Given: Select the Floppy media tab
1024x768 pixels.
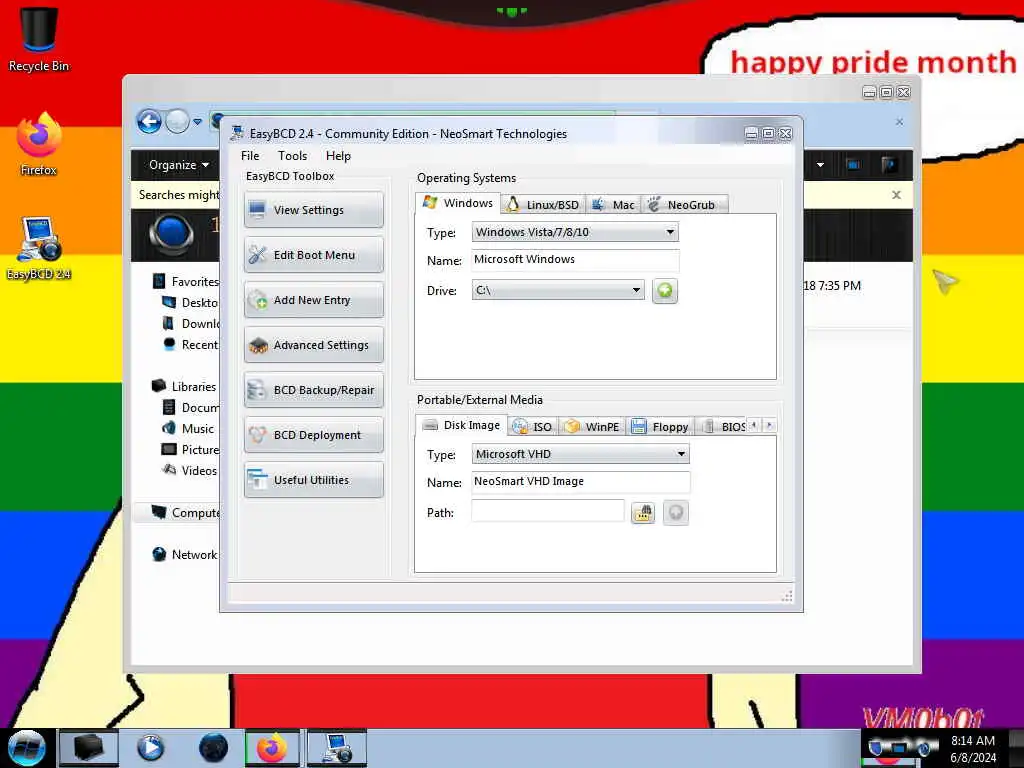Looking at the screenshot, I should click(660, 426).
